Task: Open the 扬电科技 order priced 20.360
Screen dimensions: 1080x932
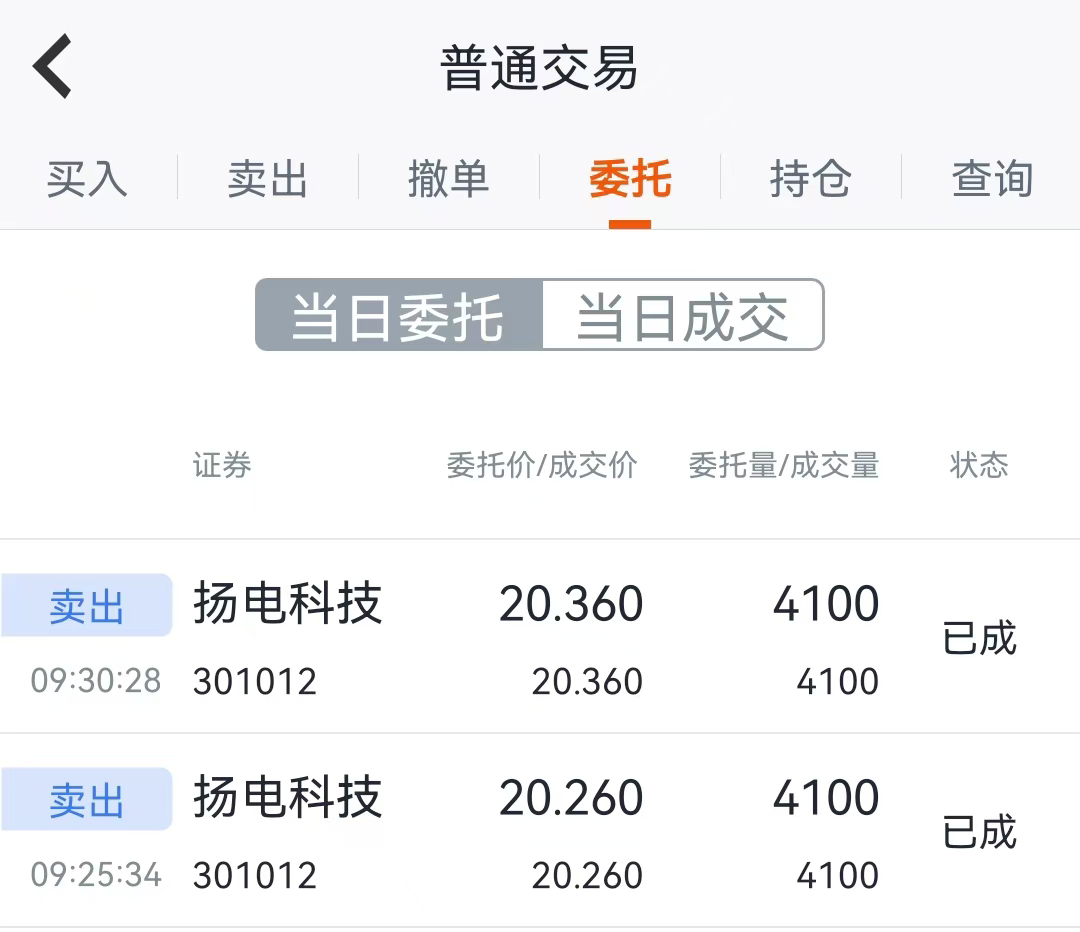Action: 540,636
